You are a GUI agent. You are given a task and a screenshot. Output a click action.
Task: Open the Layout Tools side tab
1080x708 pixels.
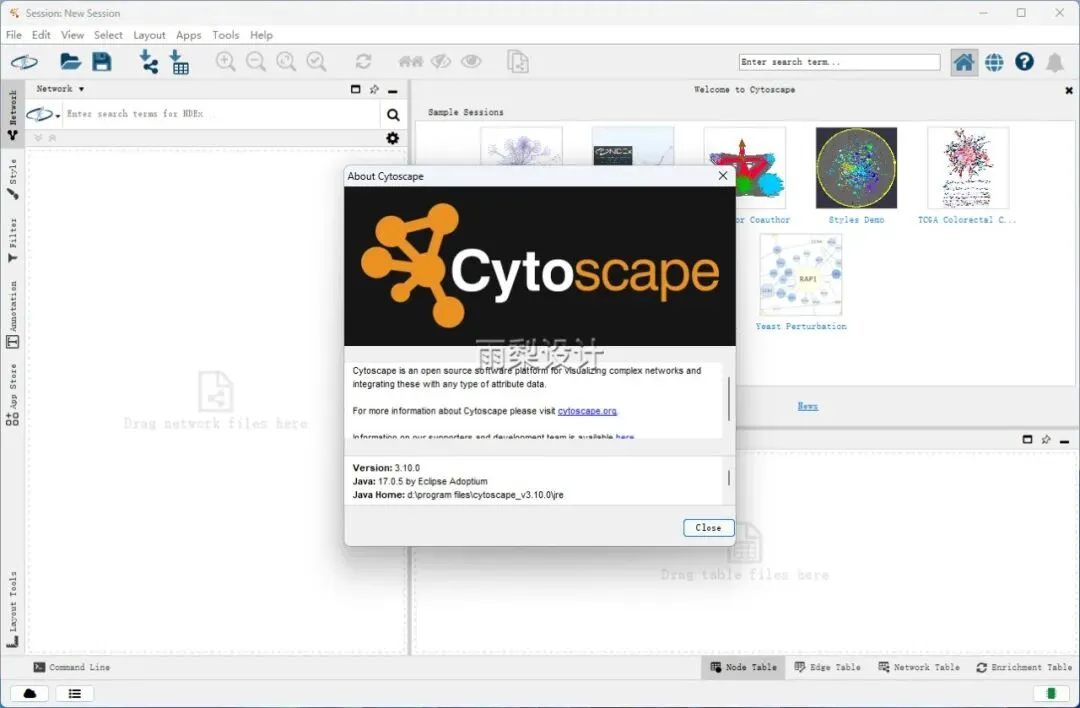tap(12, 610)
